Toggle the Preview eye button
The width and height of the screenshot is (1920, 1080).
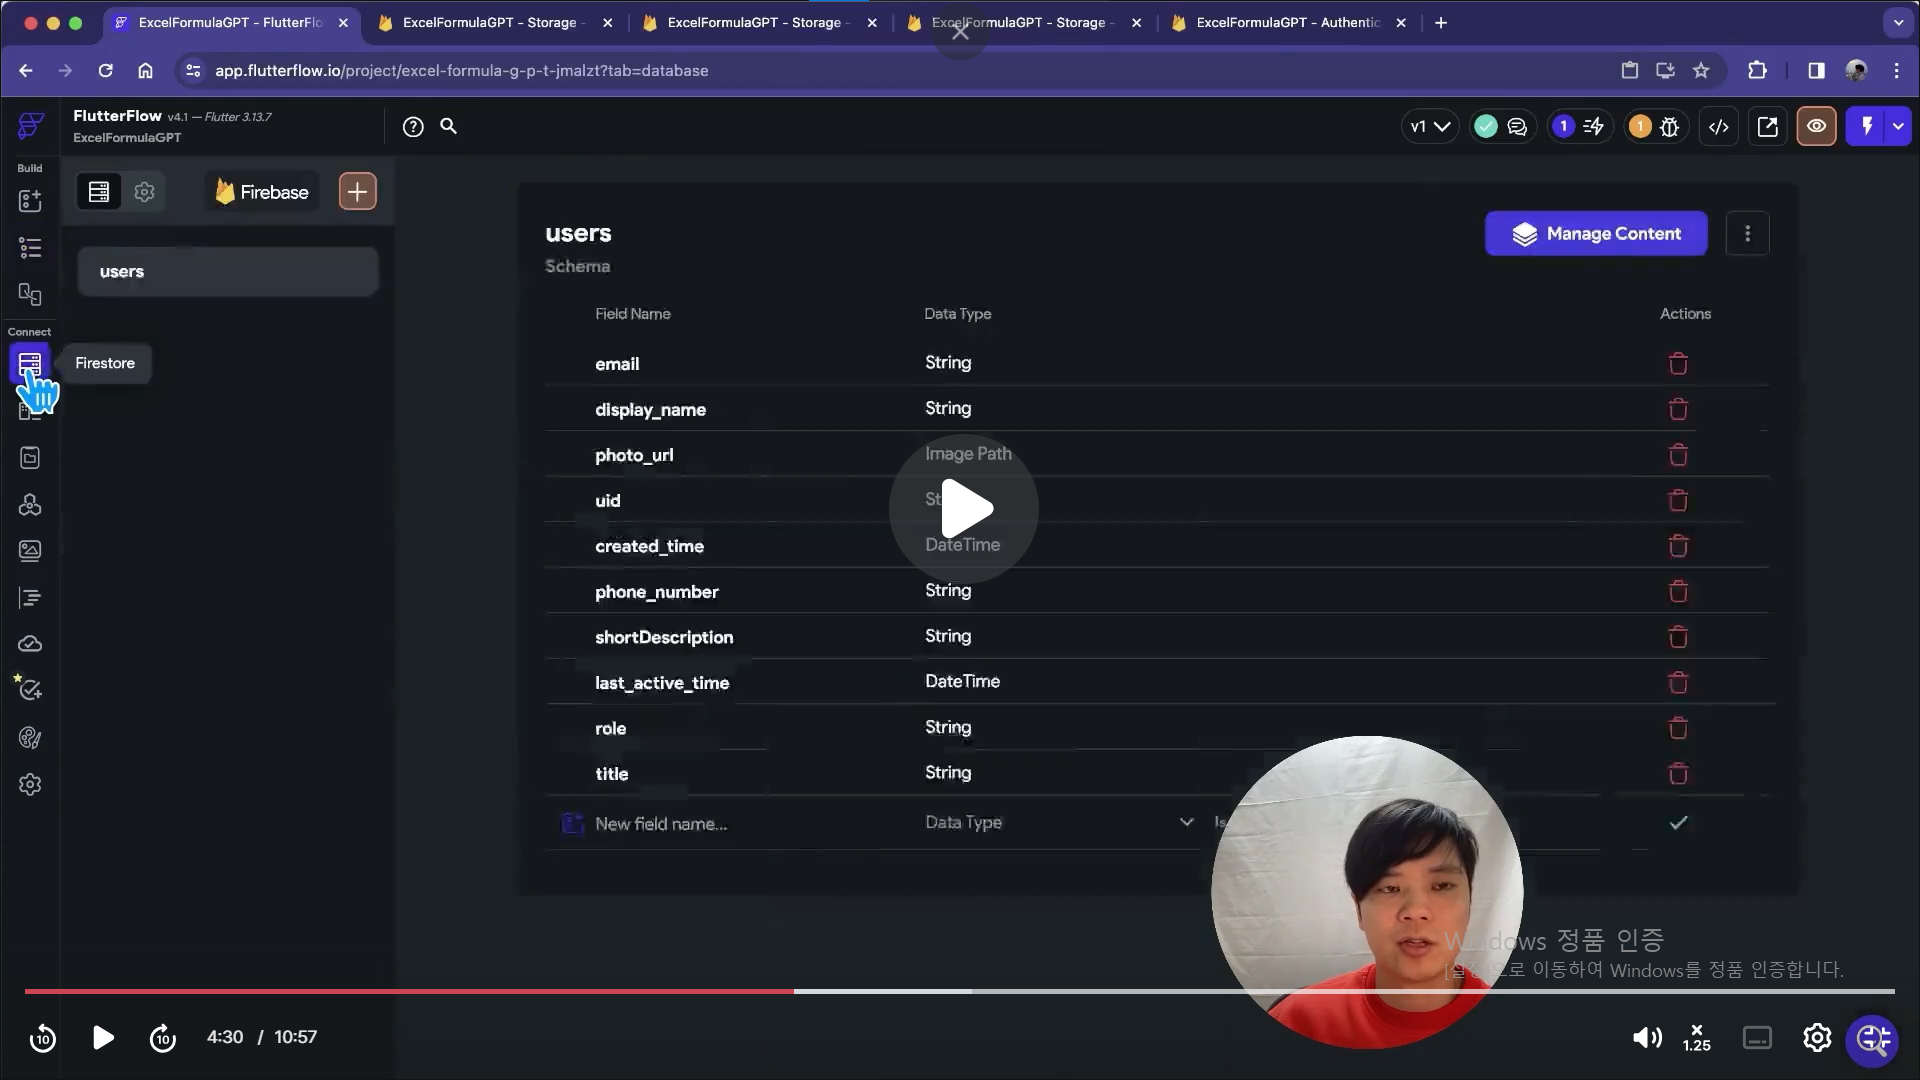(x=1816, y=127)
